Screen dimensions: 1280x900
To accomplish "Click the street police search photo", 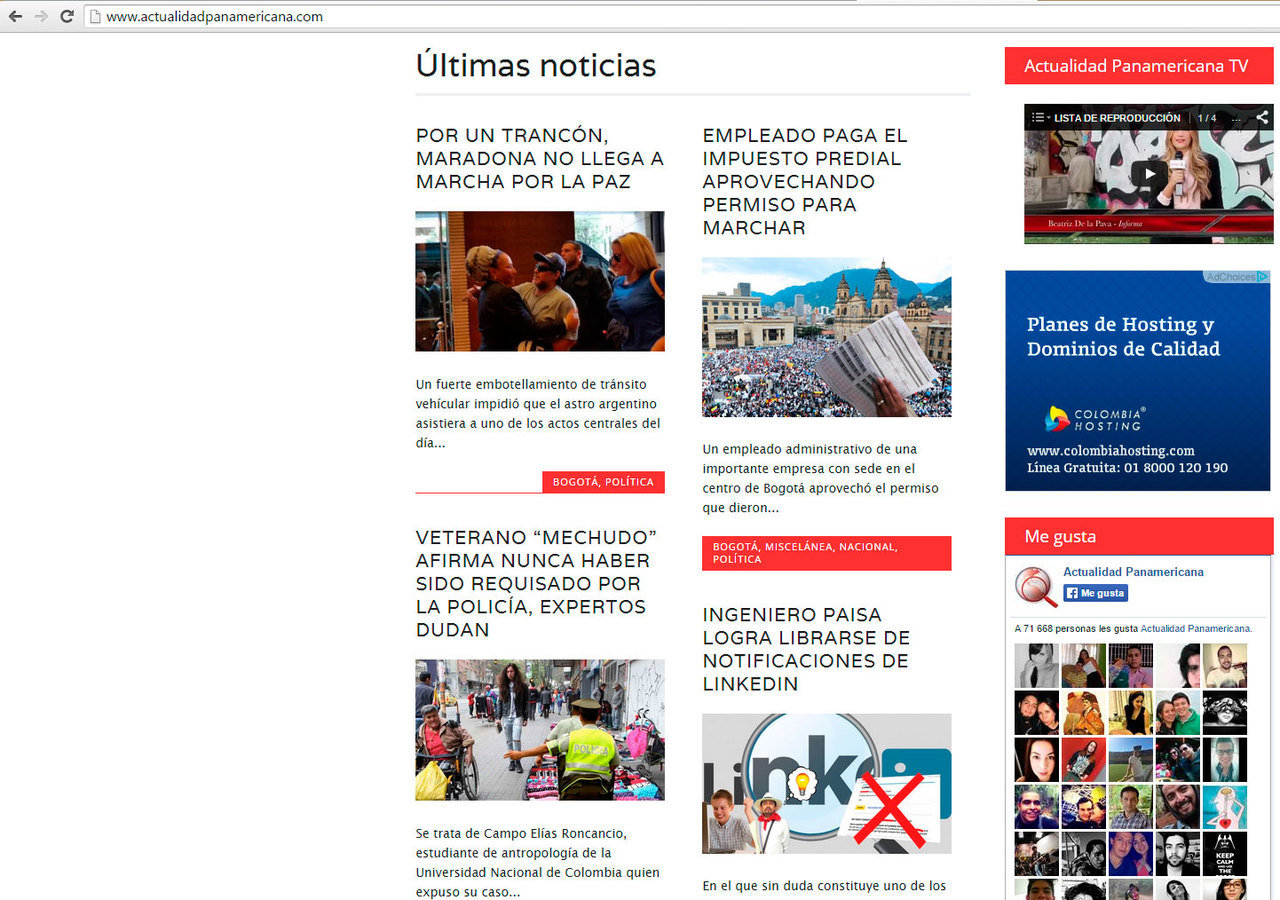I will (540, 730).
